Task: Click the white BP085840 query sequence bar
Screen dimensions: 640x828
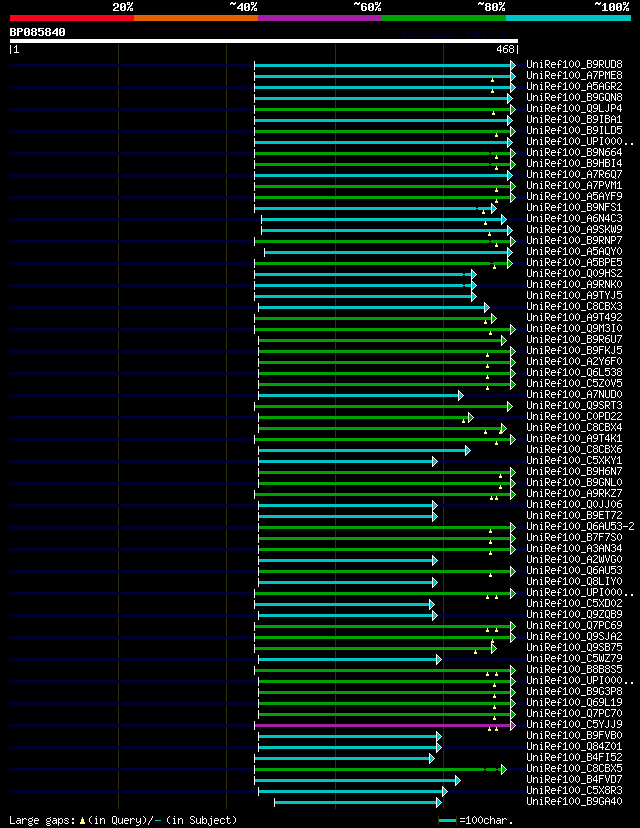Action: [x=264, y=41]
